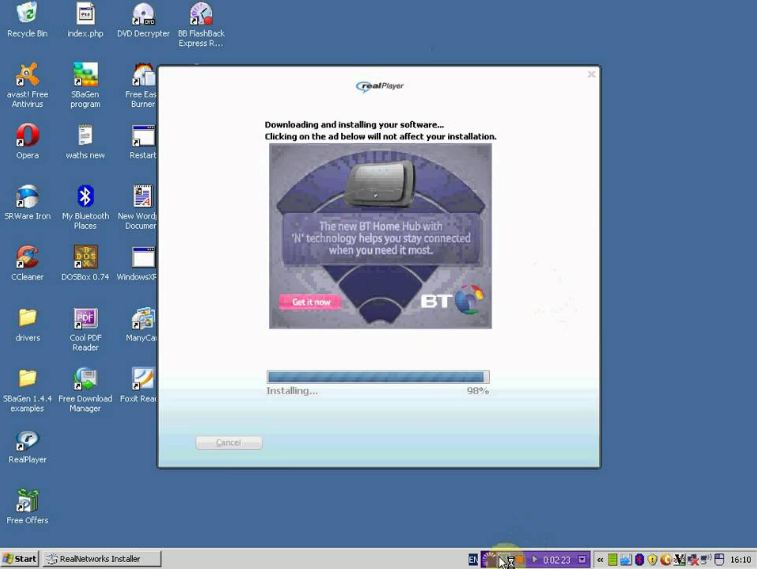Viewport: 757px width, 569px height.
Task: Open Free Offers desktop icon
Action: (x=27, y=506)
